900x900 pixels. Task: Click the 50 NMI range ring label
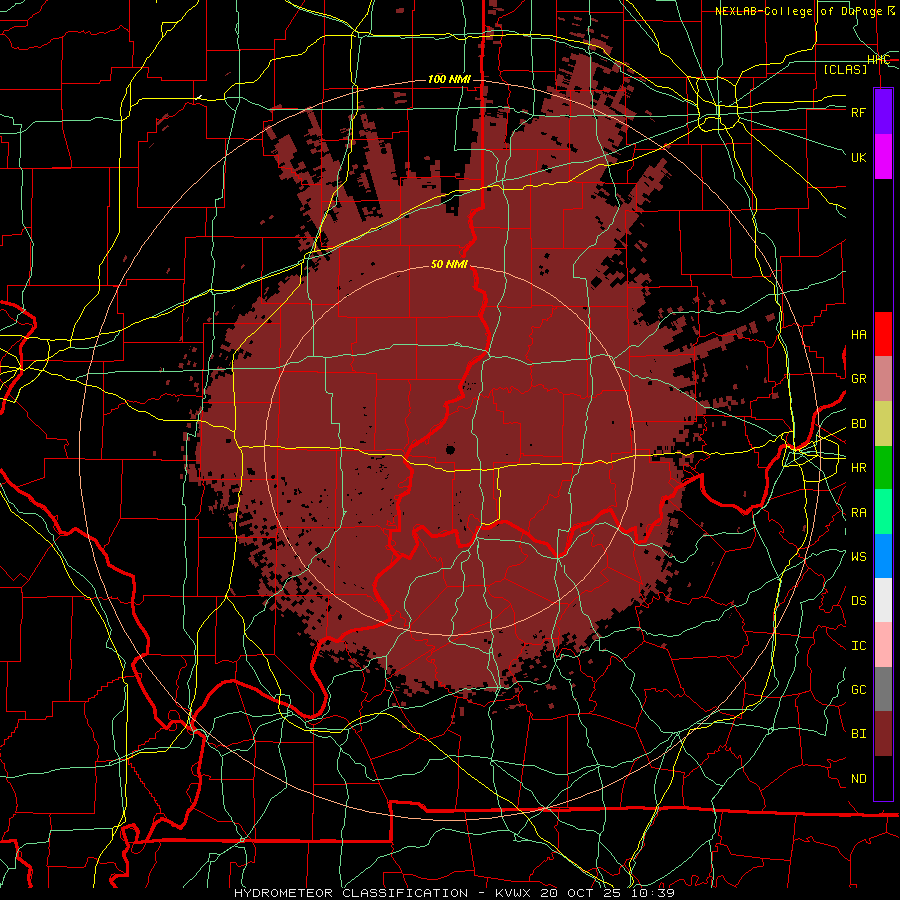coord(449,264)
